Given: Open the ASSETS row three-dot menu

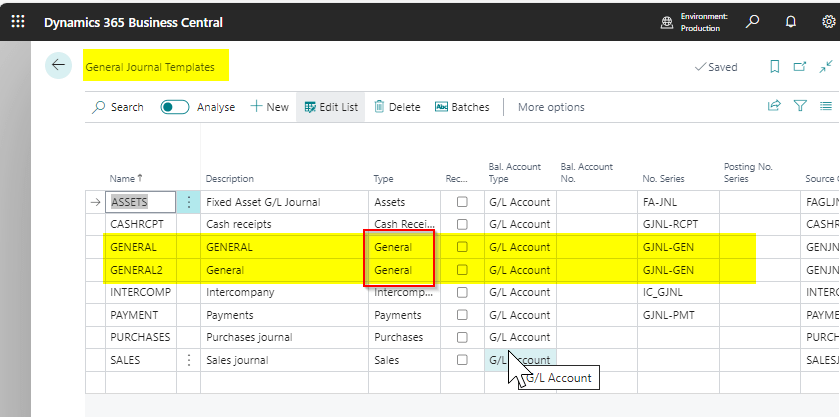Looking at the screenshot, I should 189,202.
